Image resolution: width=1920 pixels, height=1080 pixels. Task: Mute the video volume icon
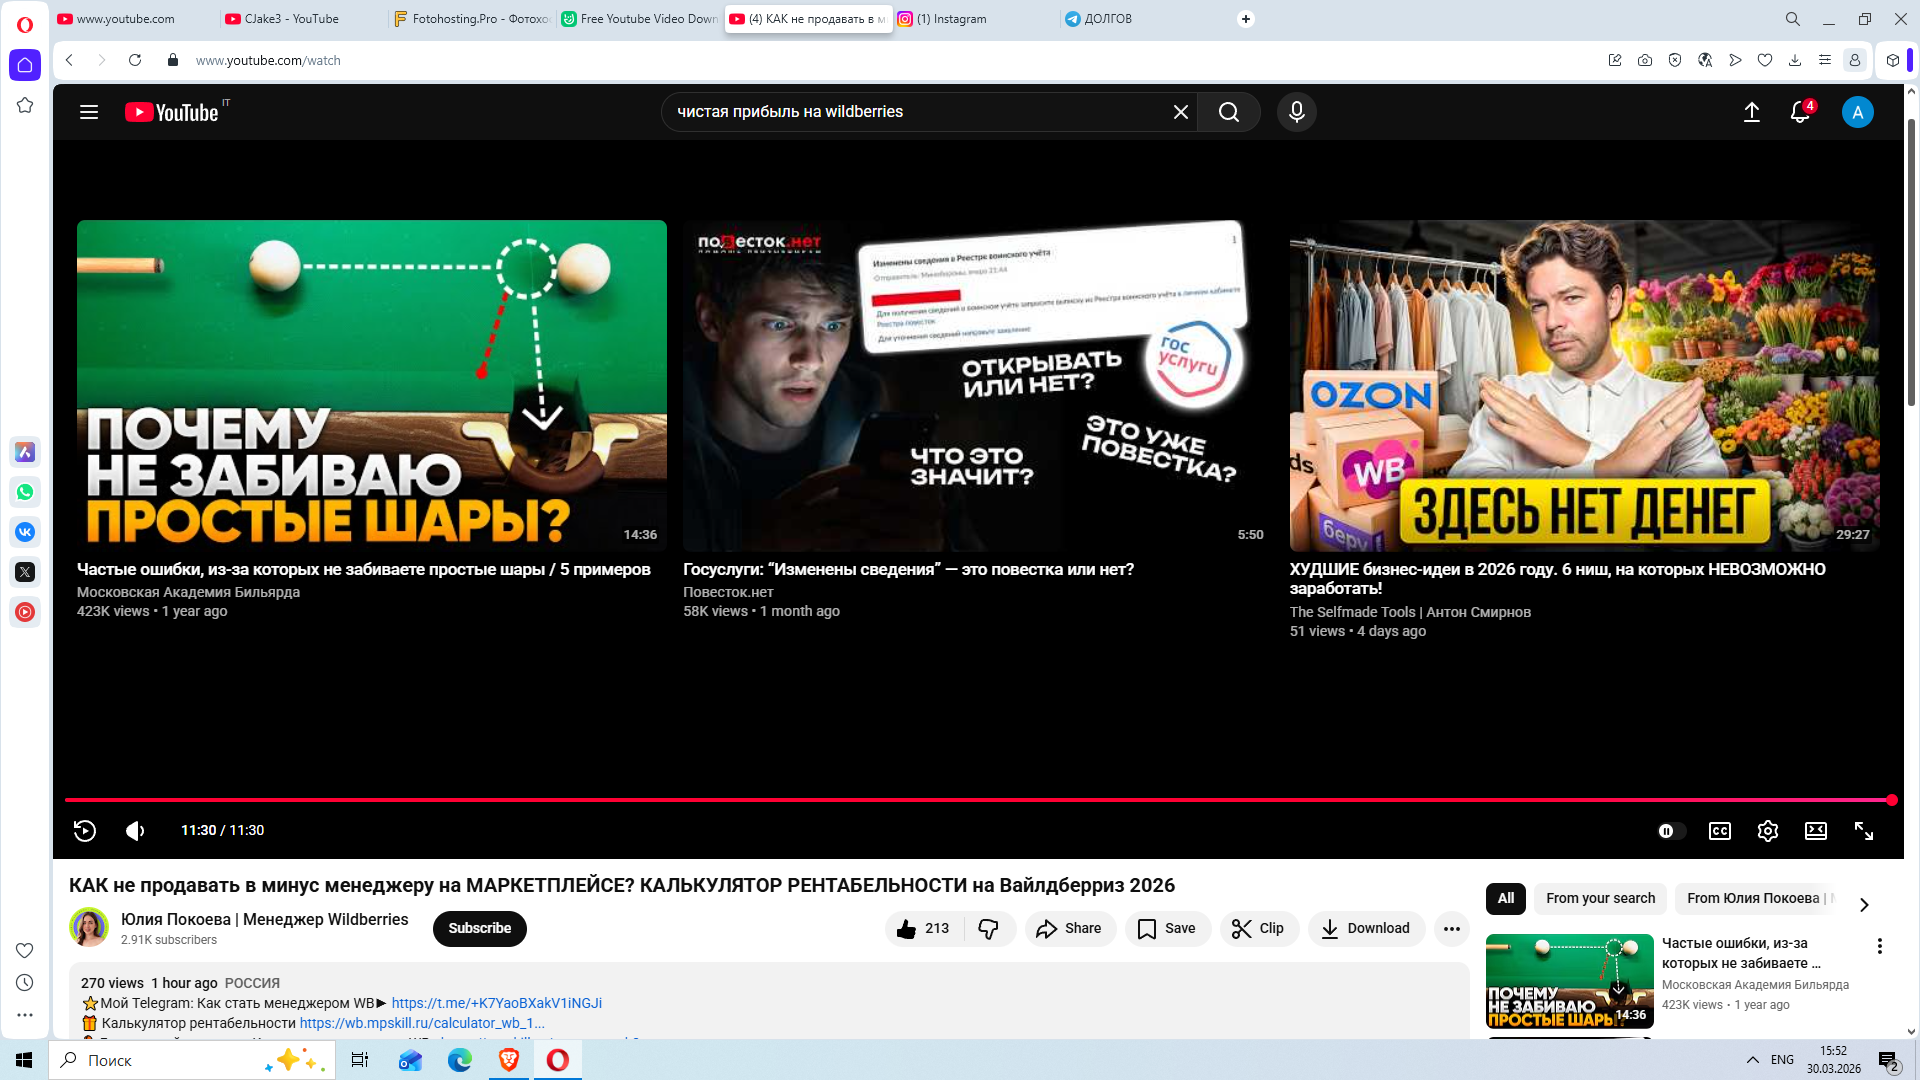tap(135, 830)
